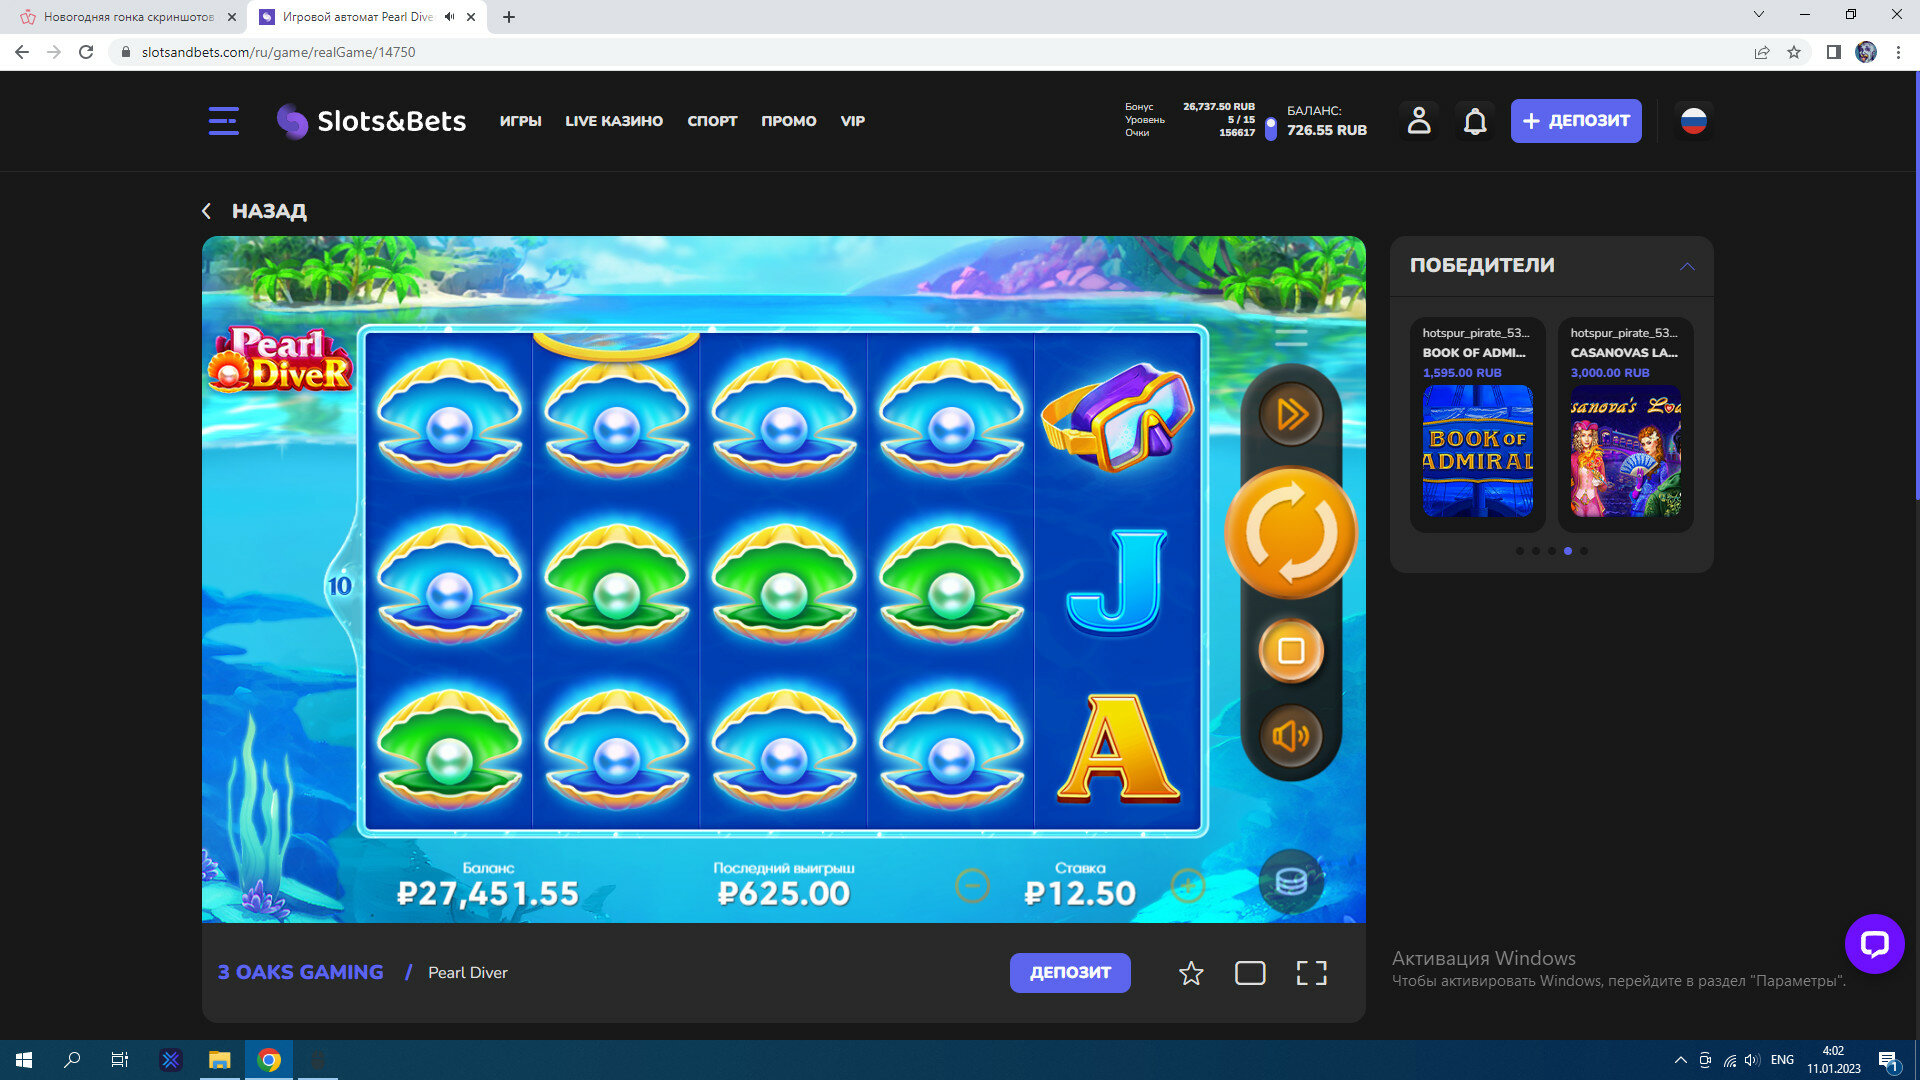Viewport: 1920px width, 1080px height.
Task: Open the LIVE КАЗИНО menu item
Action: tap(613, 121)
